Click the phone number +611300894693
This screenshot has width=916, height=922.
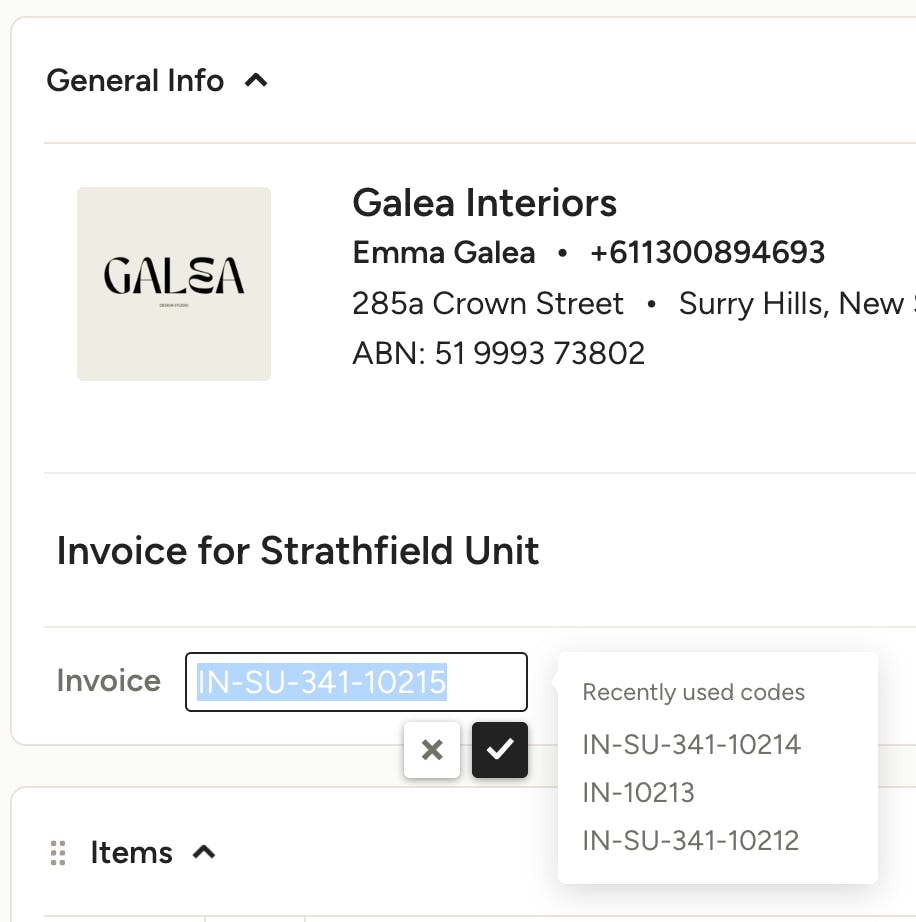click(x=707, y=253)
